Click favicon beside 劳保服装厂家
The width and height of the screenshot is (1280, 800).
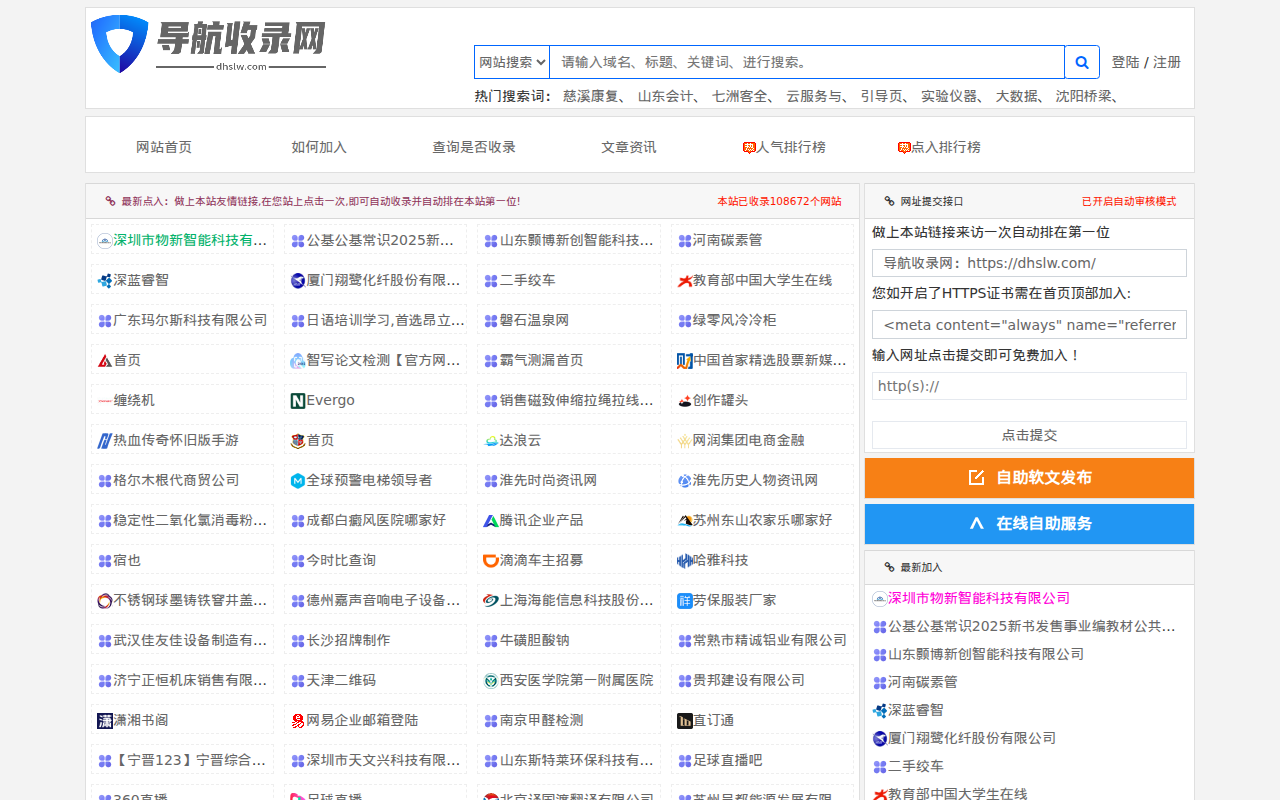point(685,601)
